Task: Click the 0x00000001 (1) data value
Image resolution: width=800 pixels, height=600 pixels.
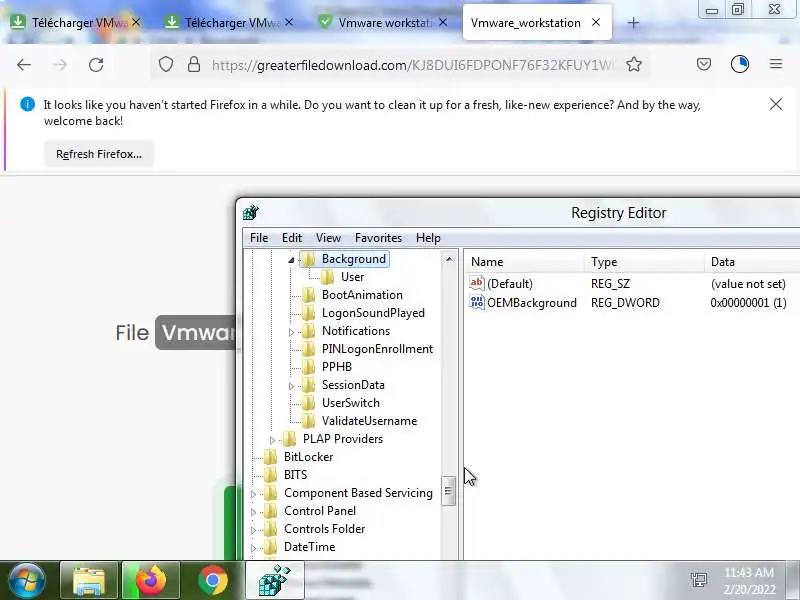Action: point(748,303)
